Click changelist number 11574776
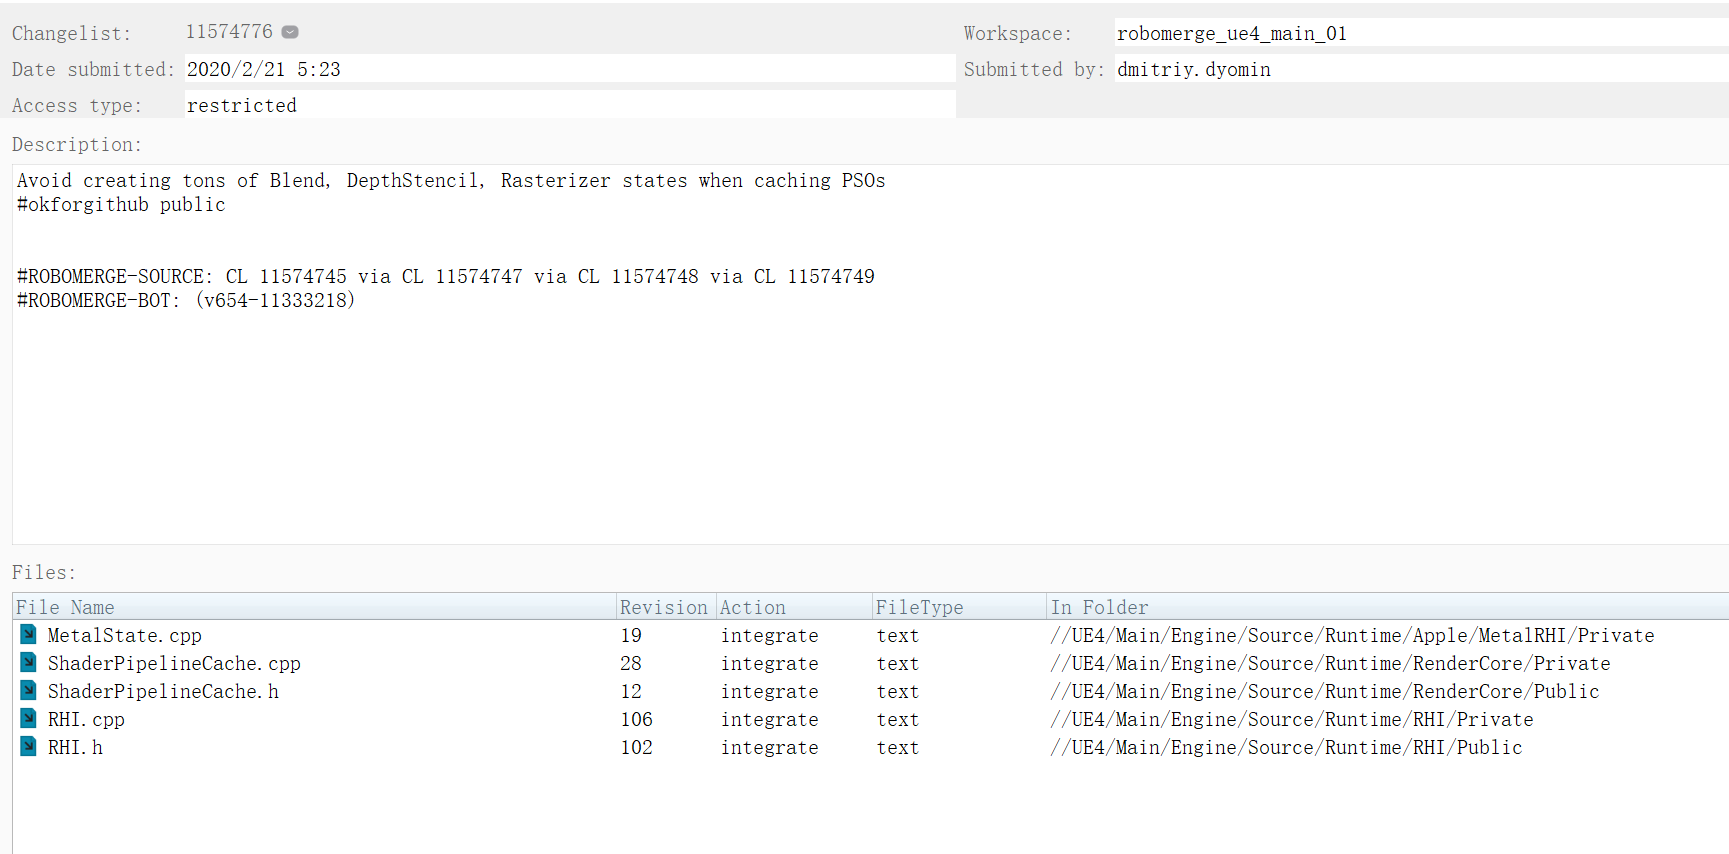 [229, 32]
